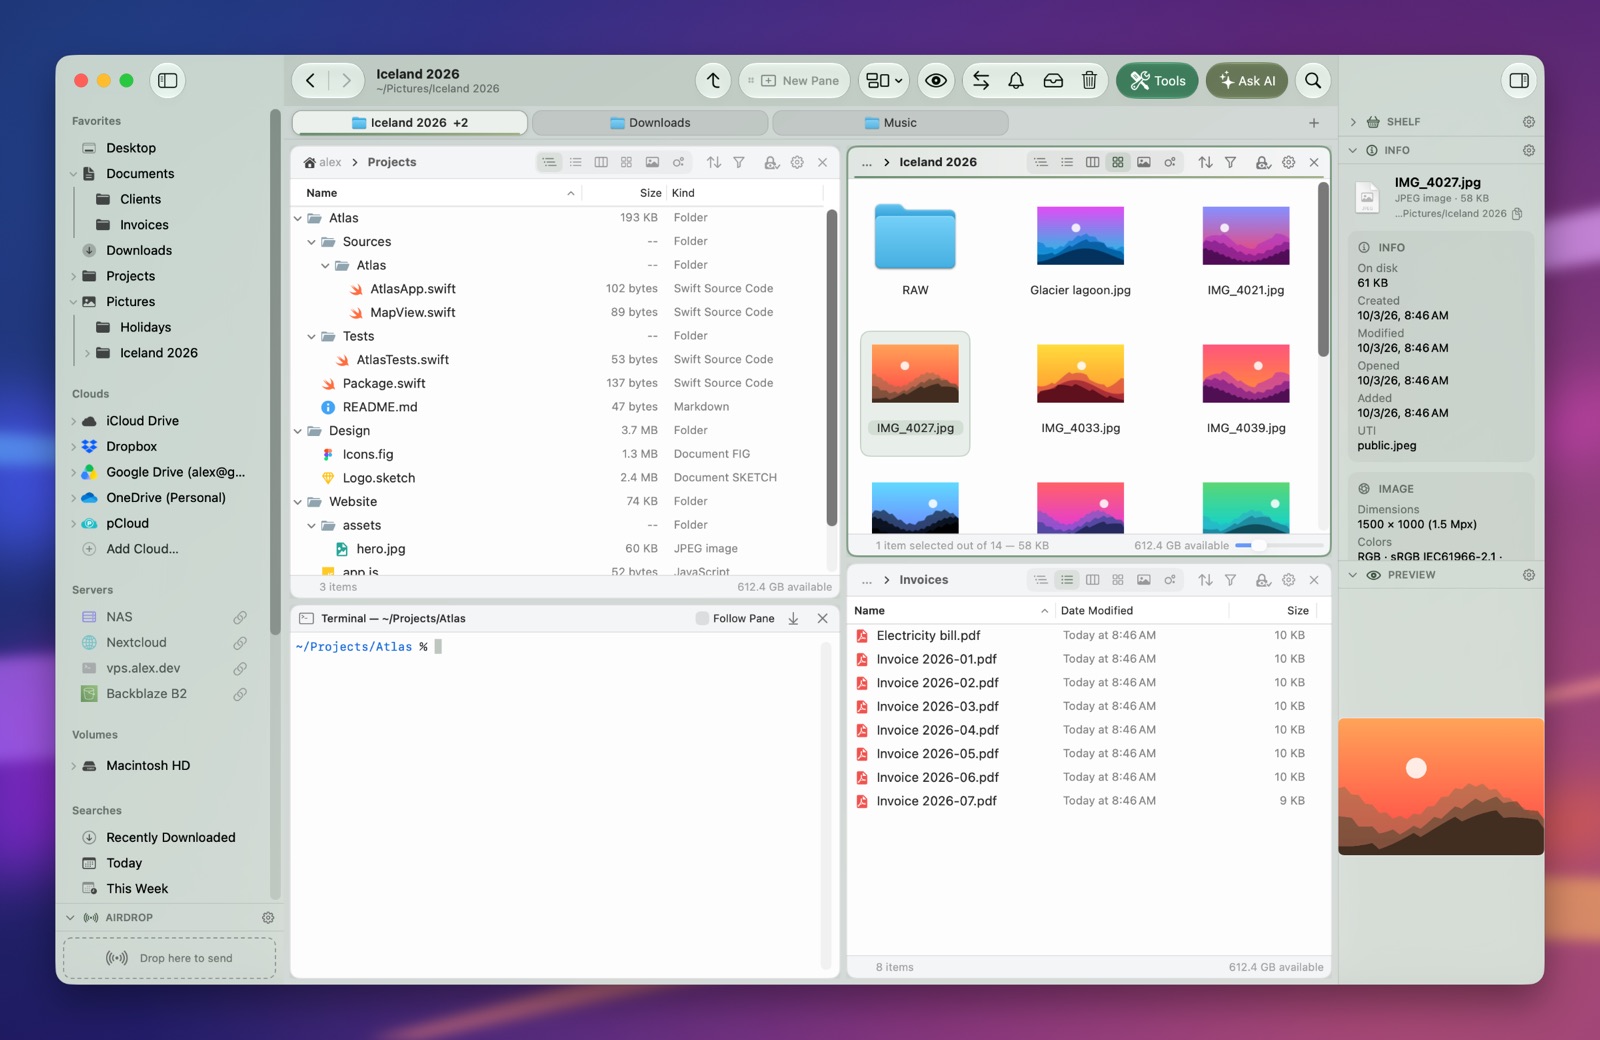
Task: Toggle the right inspector sidebar
Action: click(1519, 81)
